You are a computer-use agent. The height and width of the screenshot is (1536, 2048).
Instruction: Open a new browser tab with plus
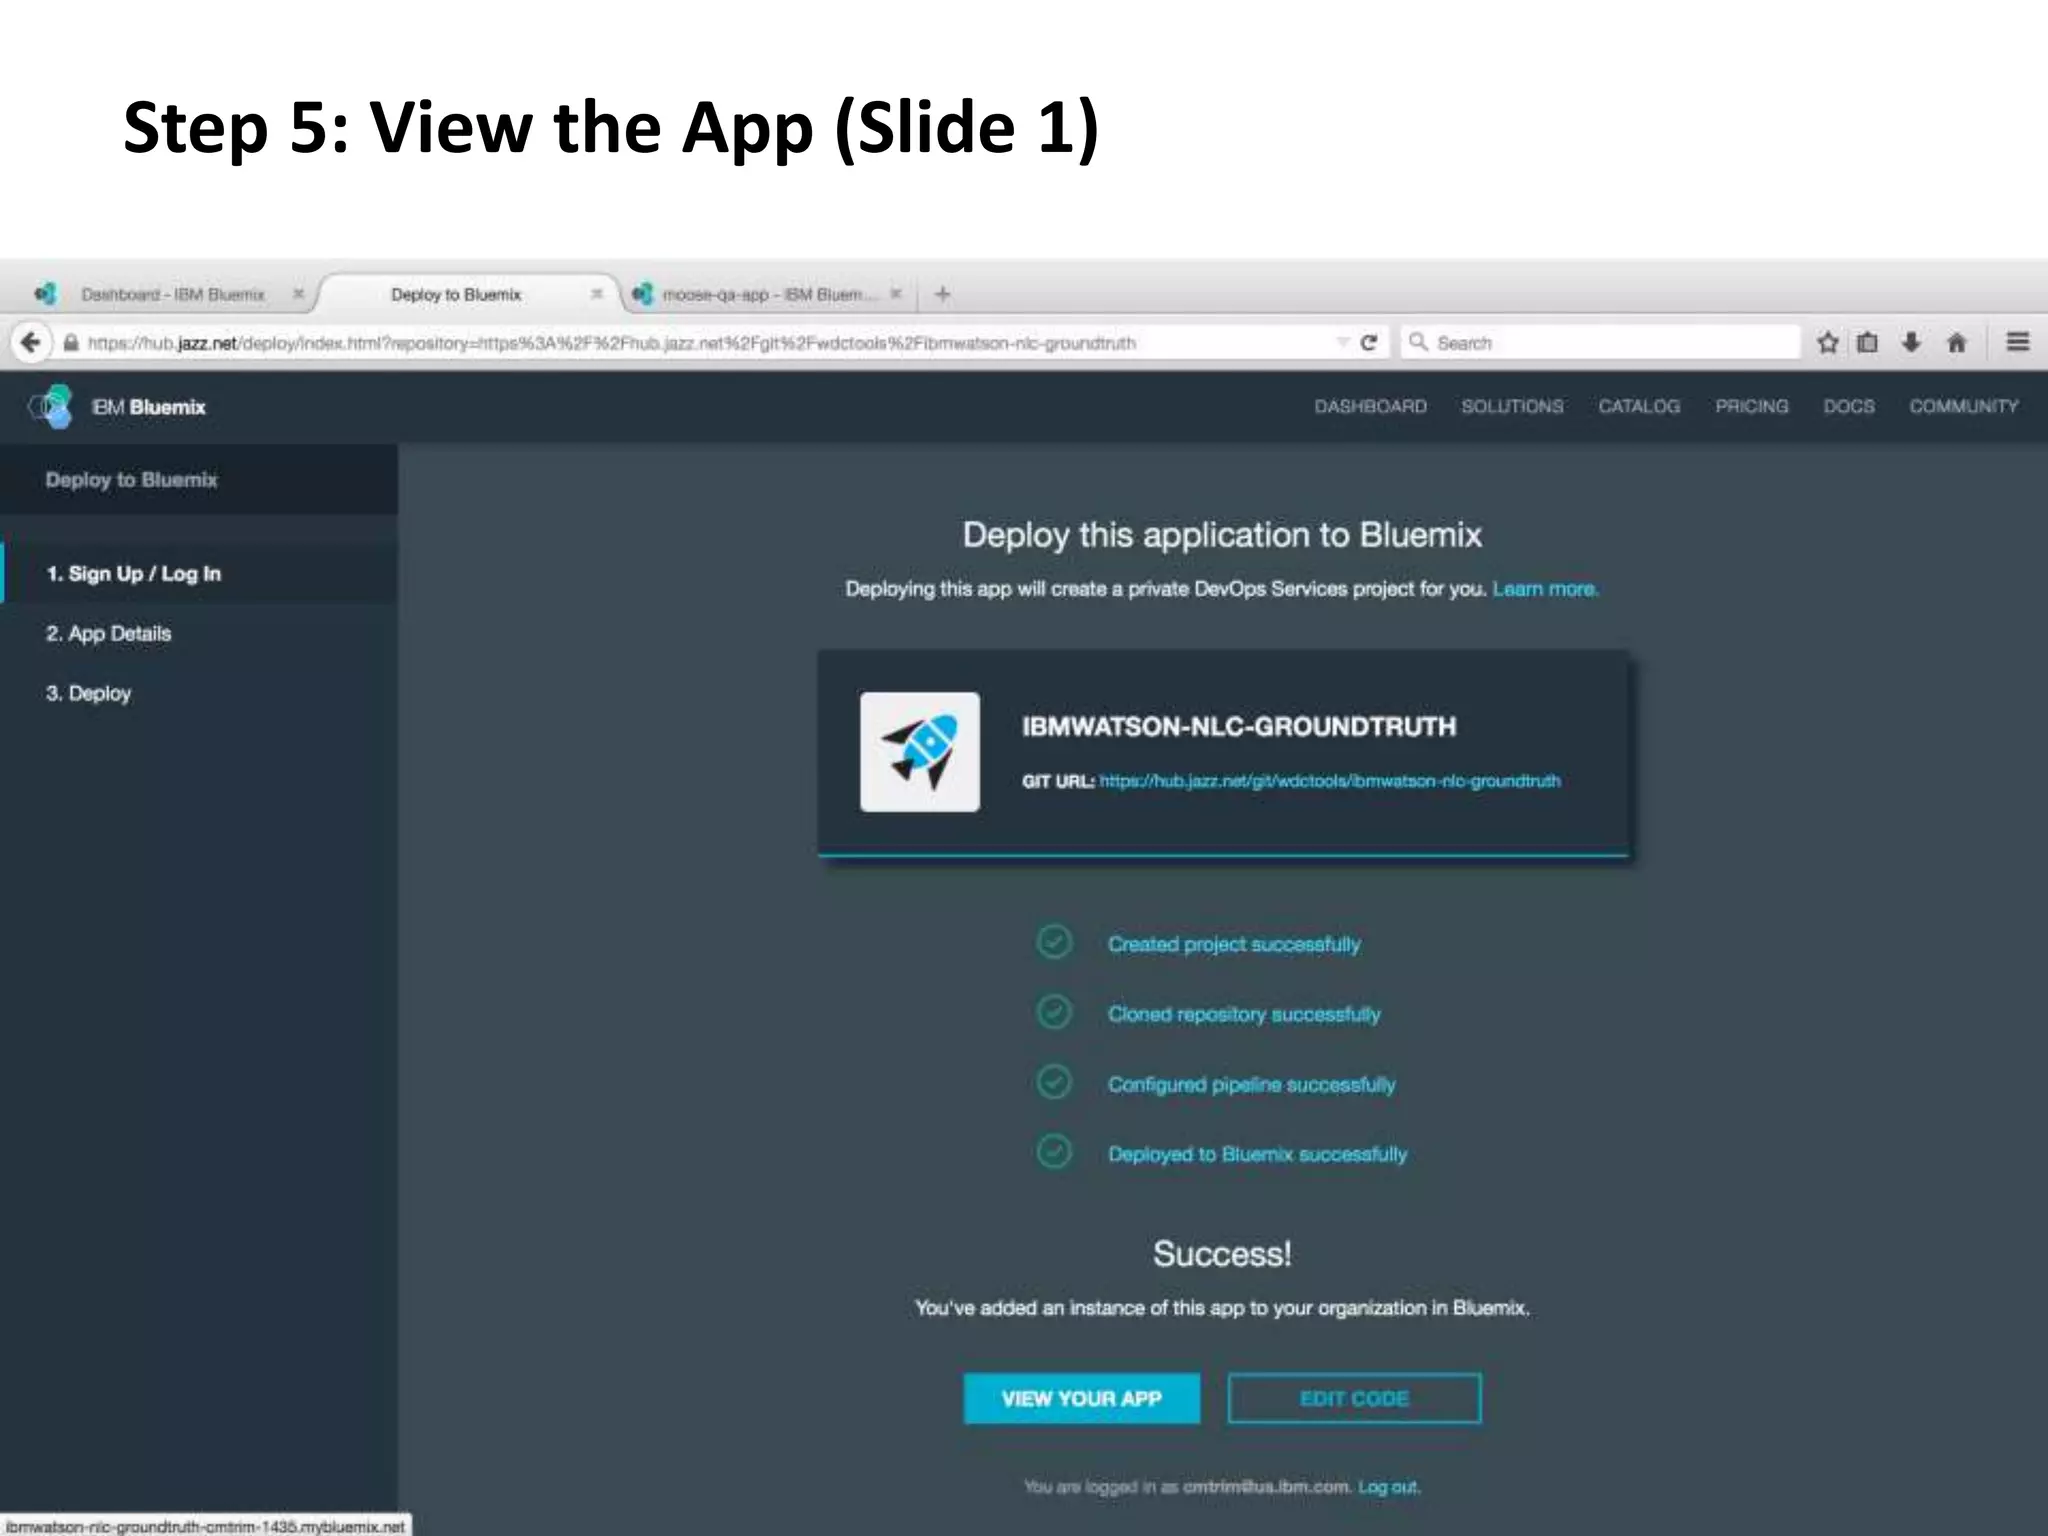(942, 294)
